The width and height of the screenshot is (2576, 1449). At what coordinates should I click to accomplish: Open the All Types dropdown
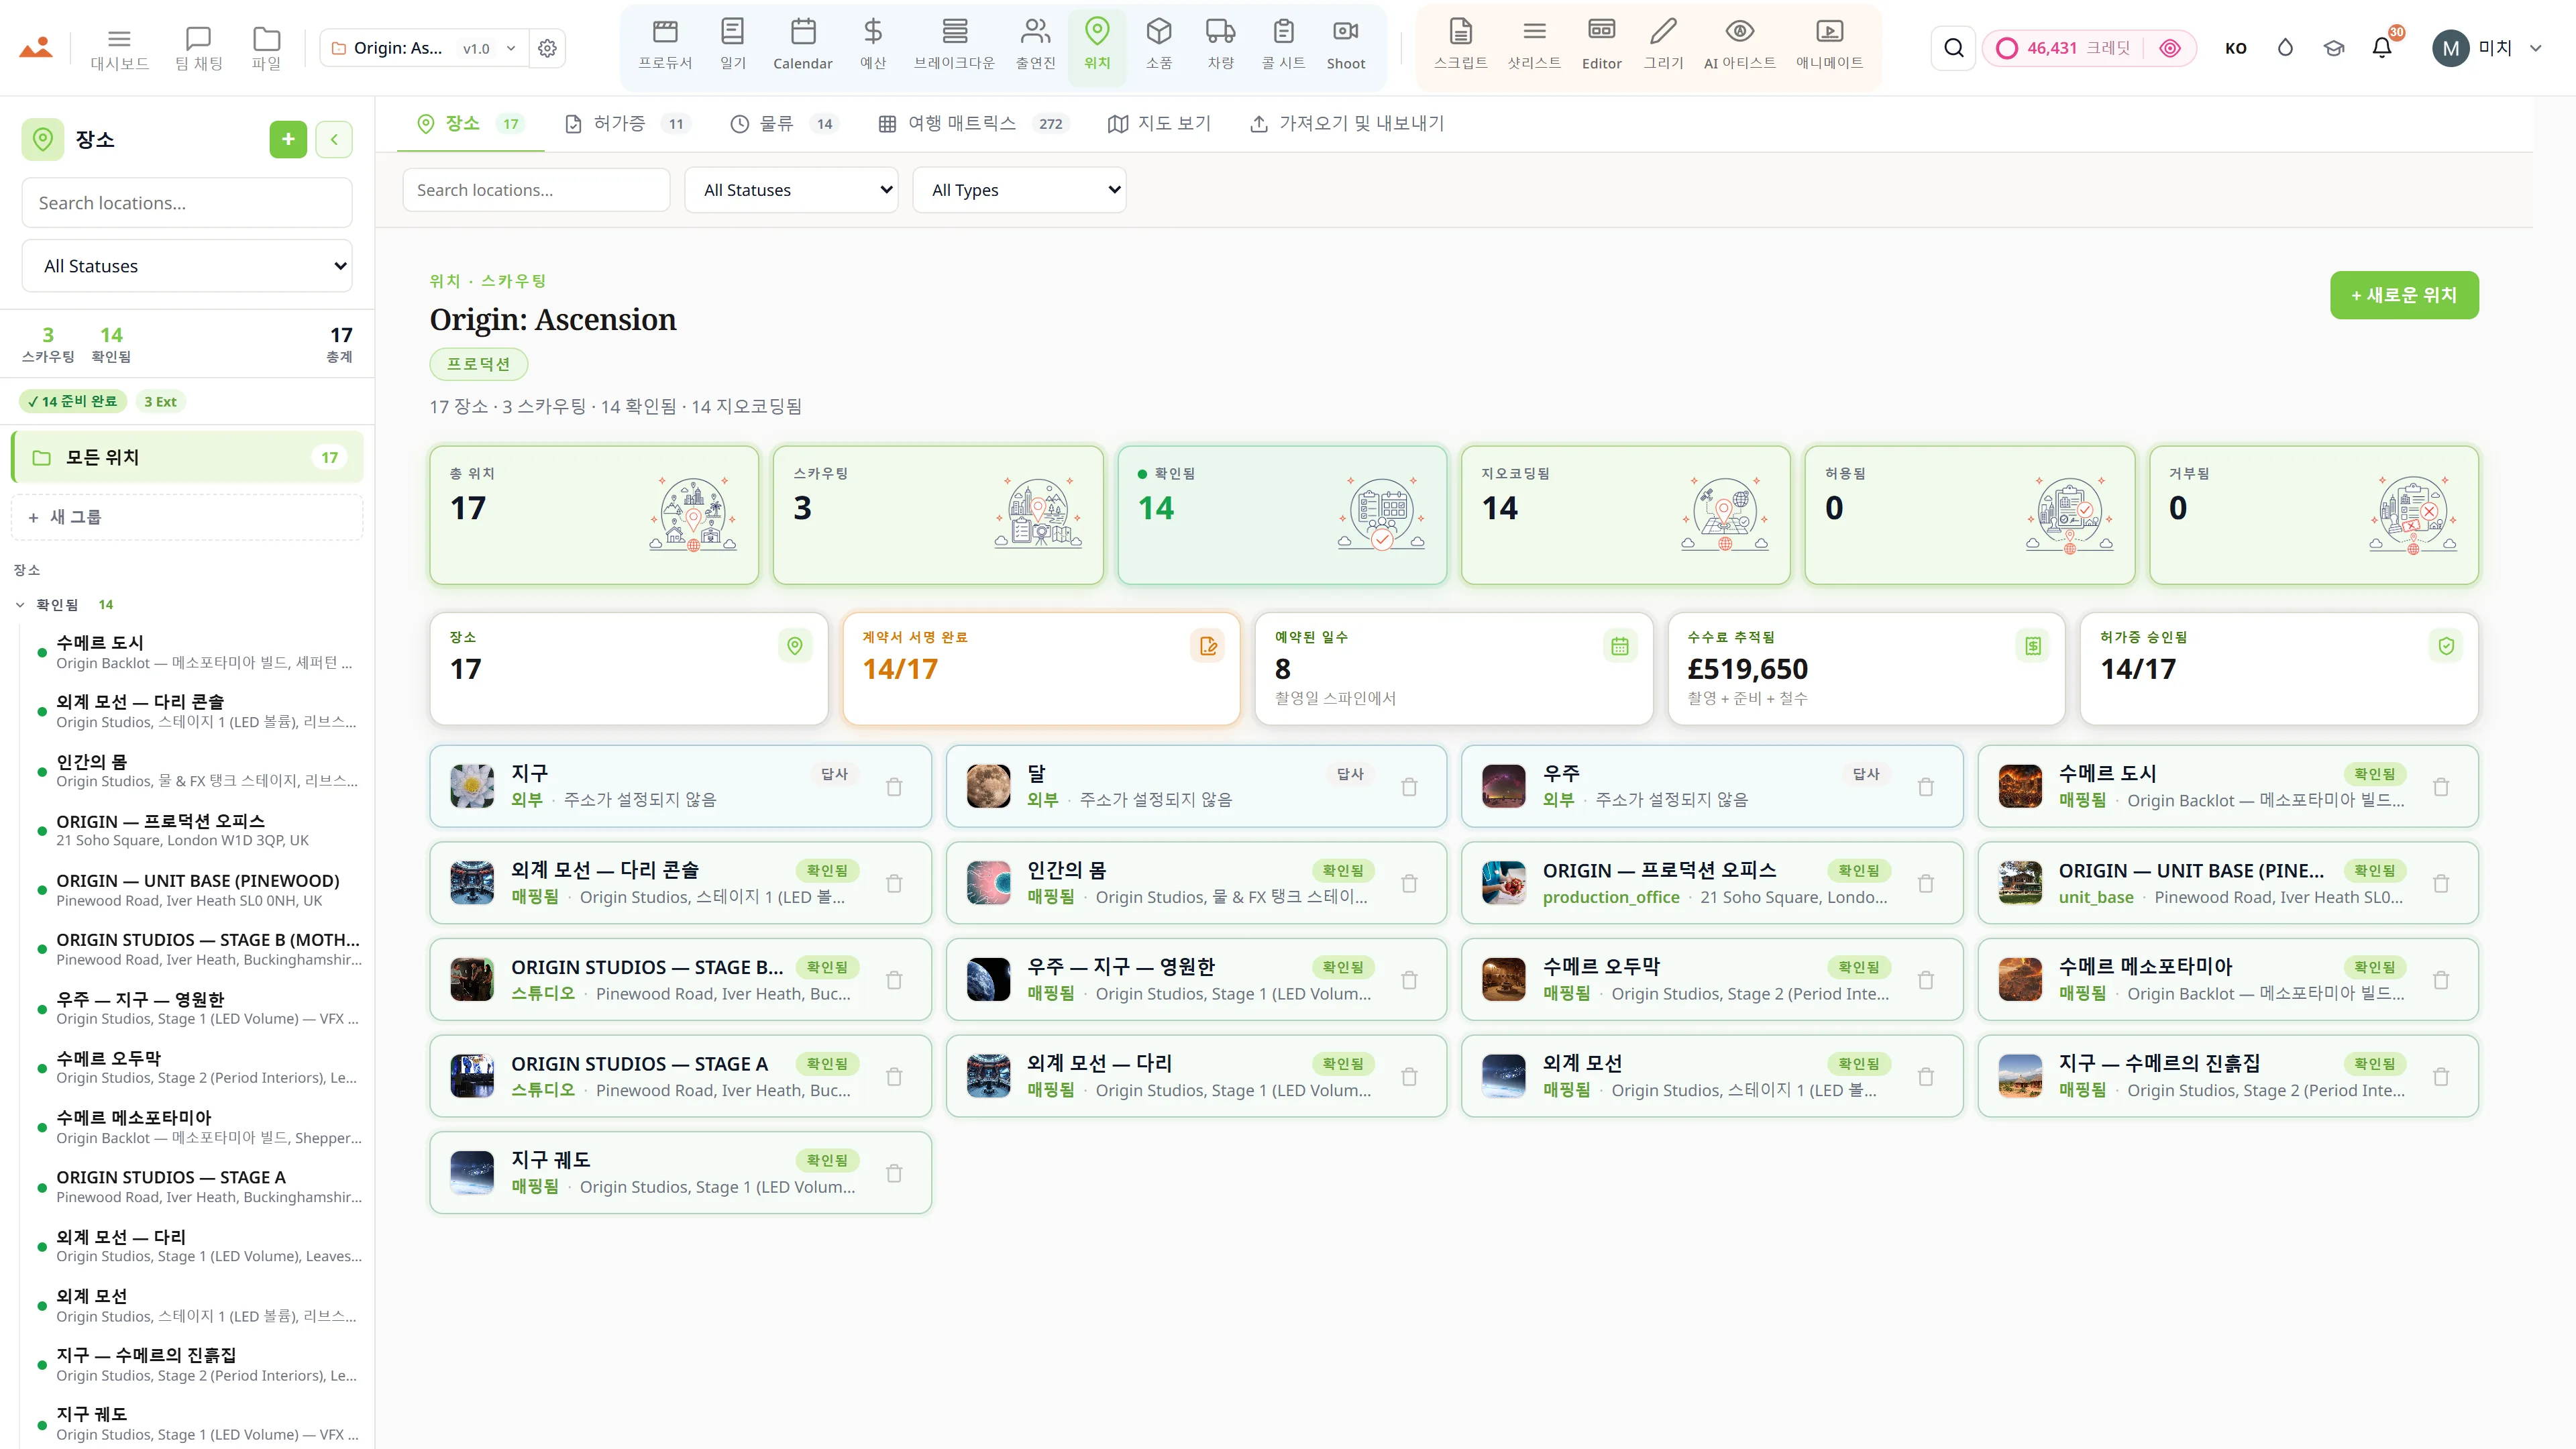point(1019,190)
